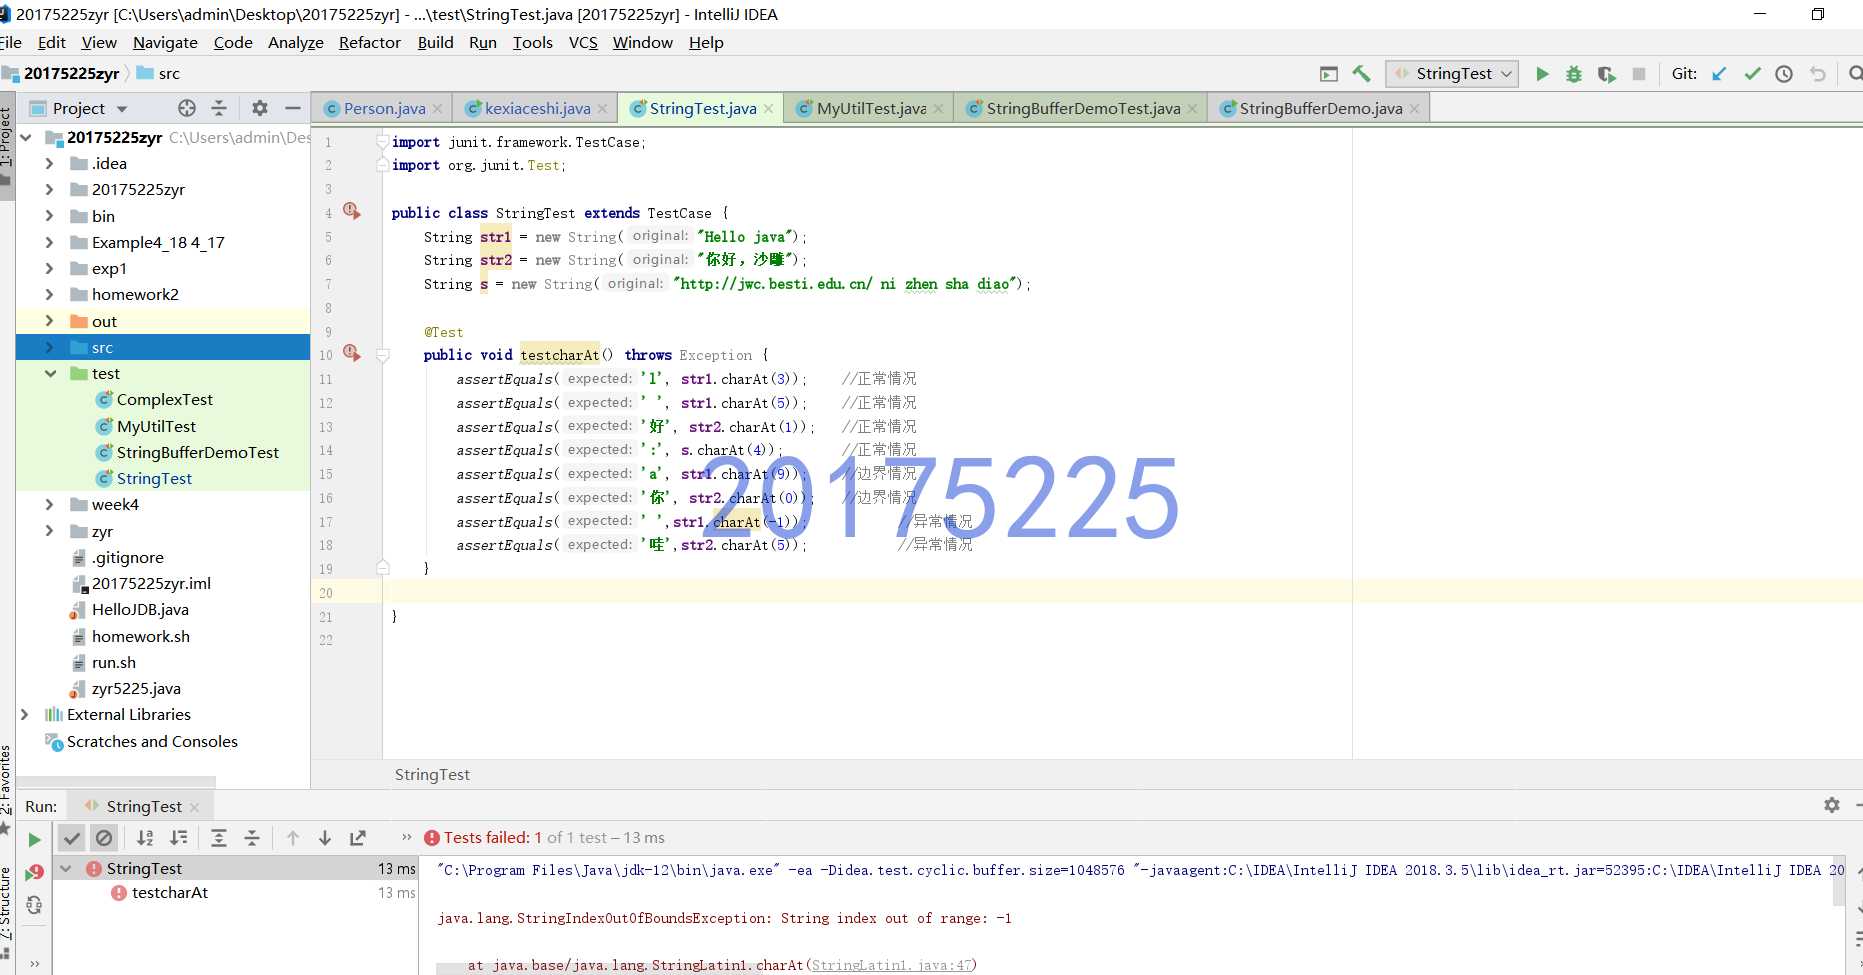Expand the .idea folder

point(49,163)
